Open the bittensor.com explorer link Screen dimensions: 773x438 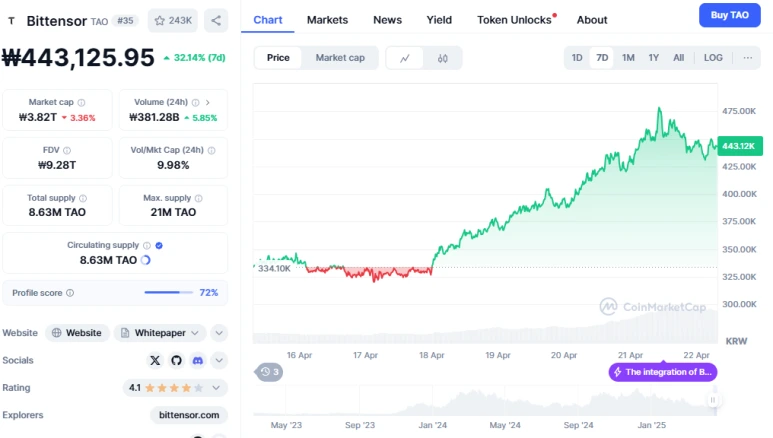click(189, 414)
